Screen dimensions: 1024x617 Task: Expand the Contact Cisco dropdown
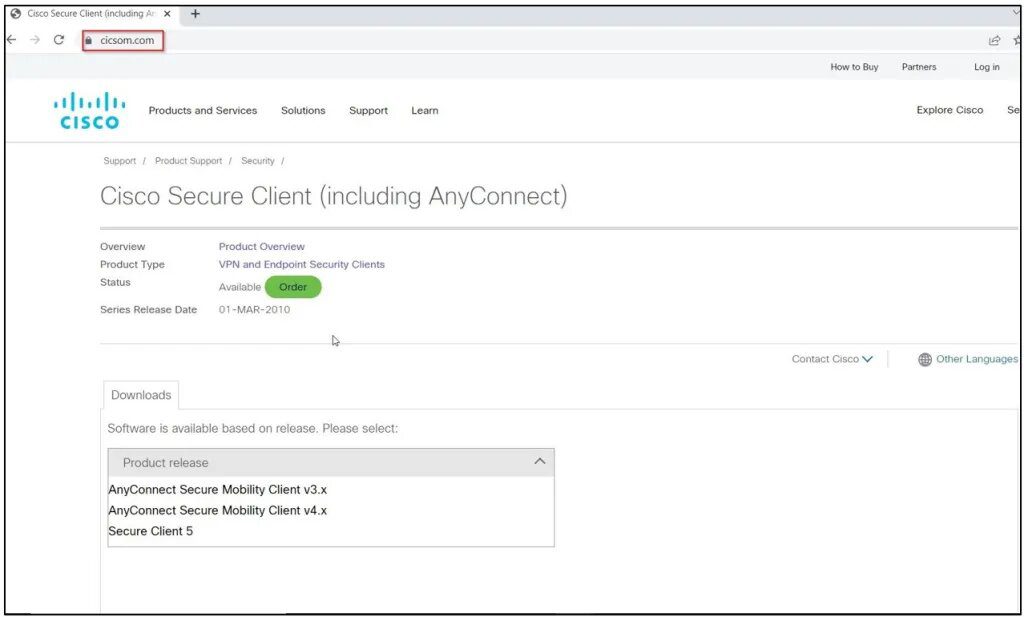832,359
